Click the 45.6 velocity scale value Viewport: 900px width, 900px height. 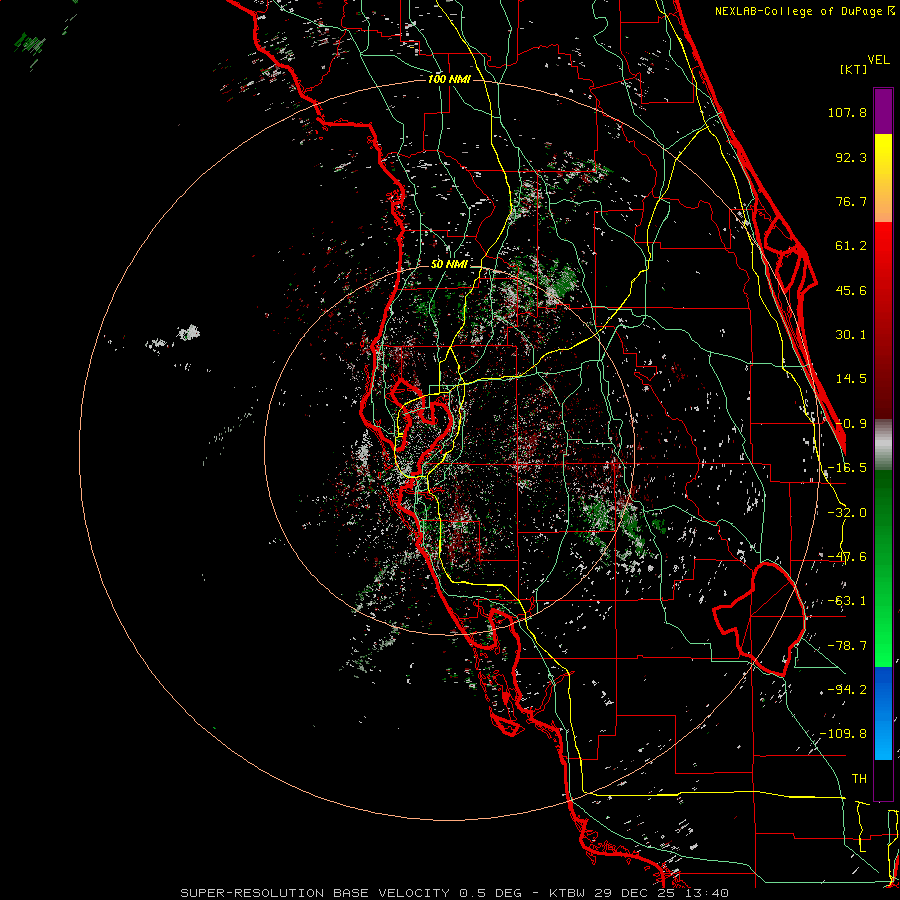pyautogui.click(x=851, y=290)
